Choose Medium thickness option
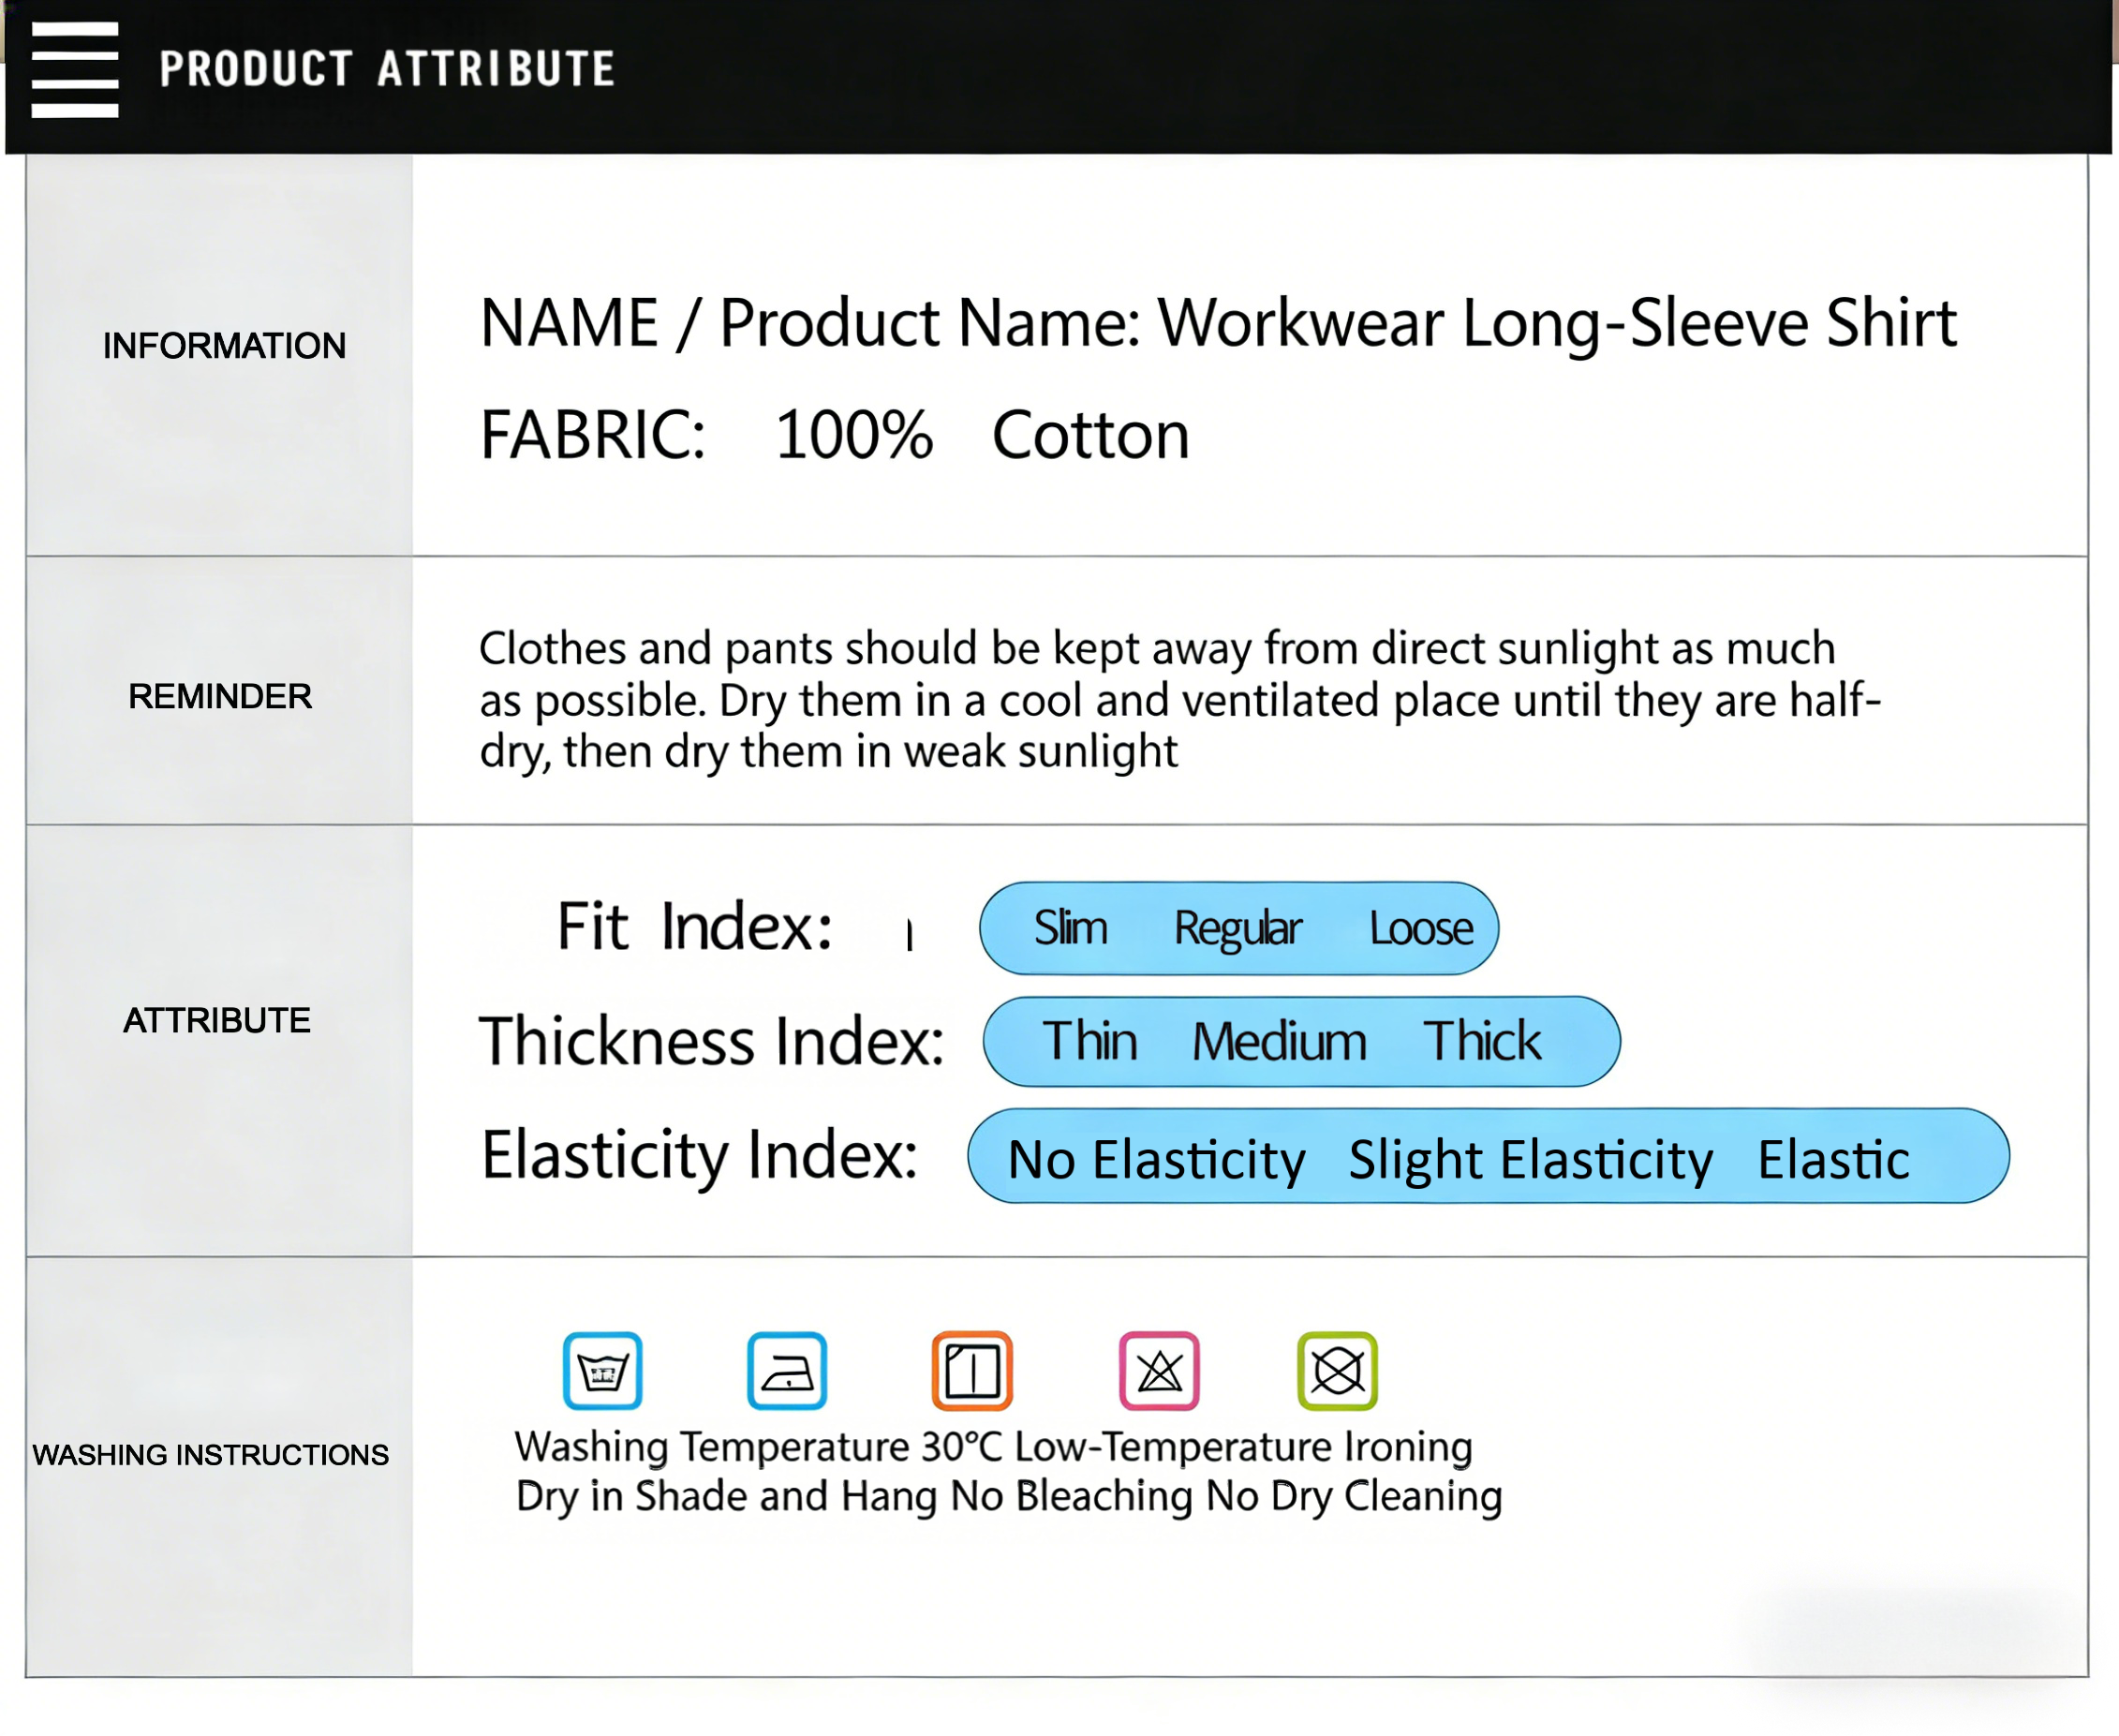 [1279, 1041]
